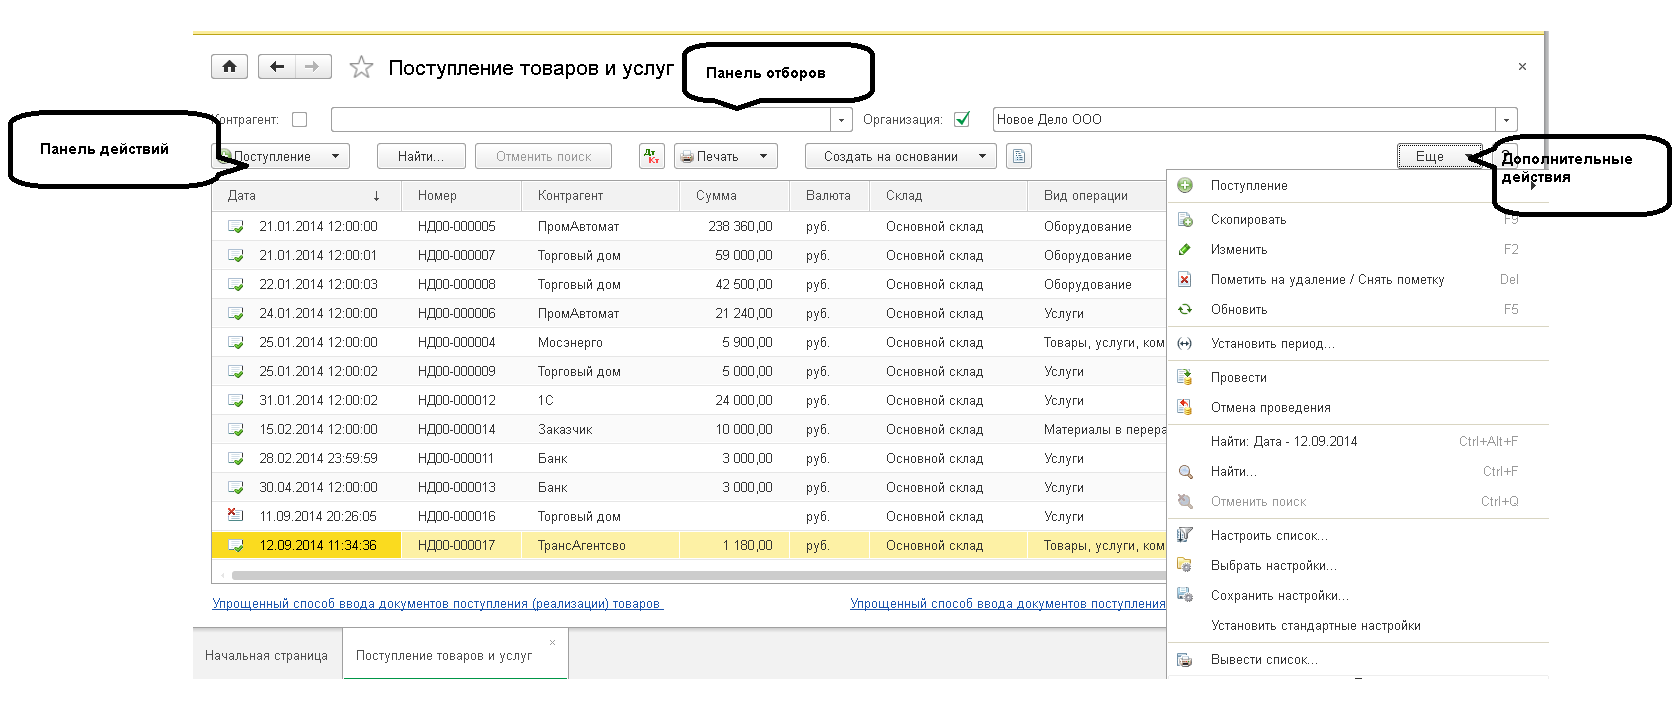
Task: Open the Организация dropdown list
Action: coord(1506,120)
